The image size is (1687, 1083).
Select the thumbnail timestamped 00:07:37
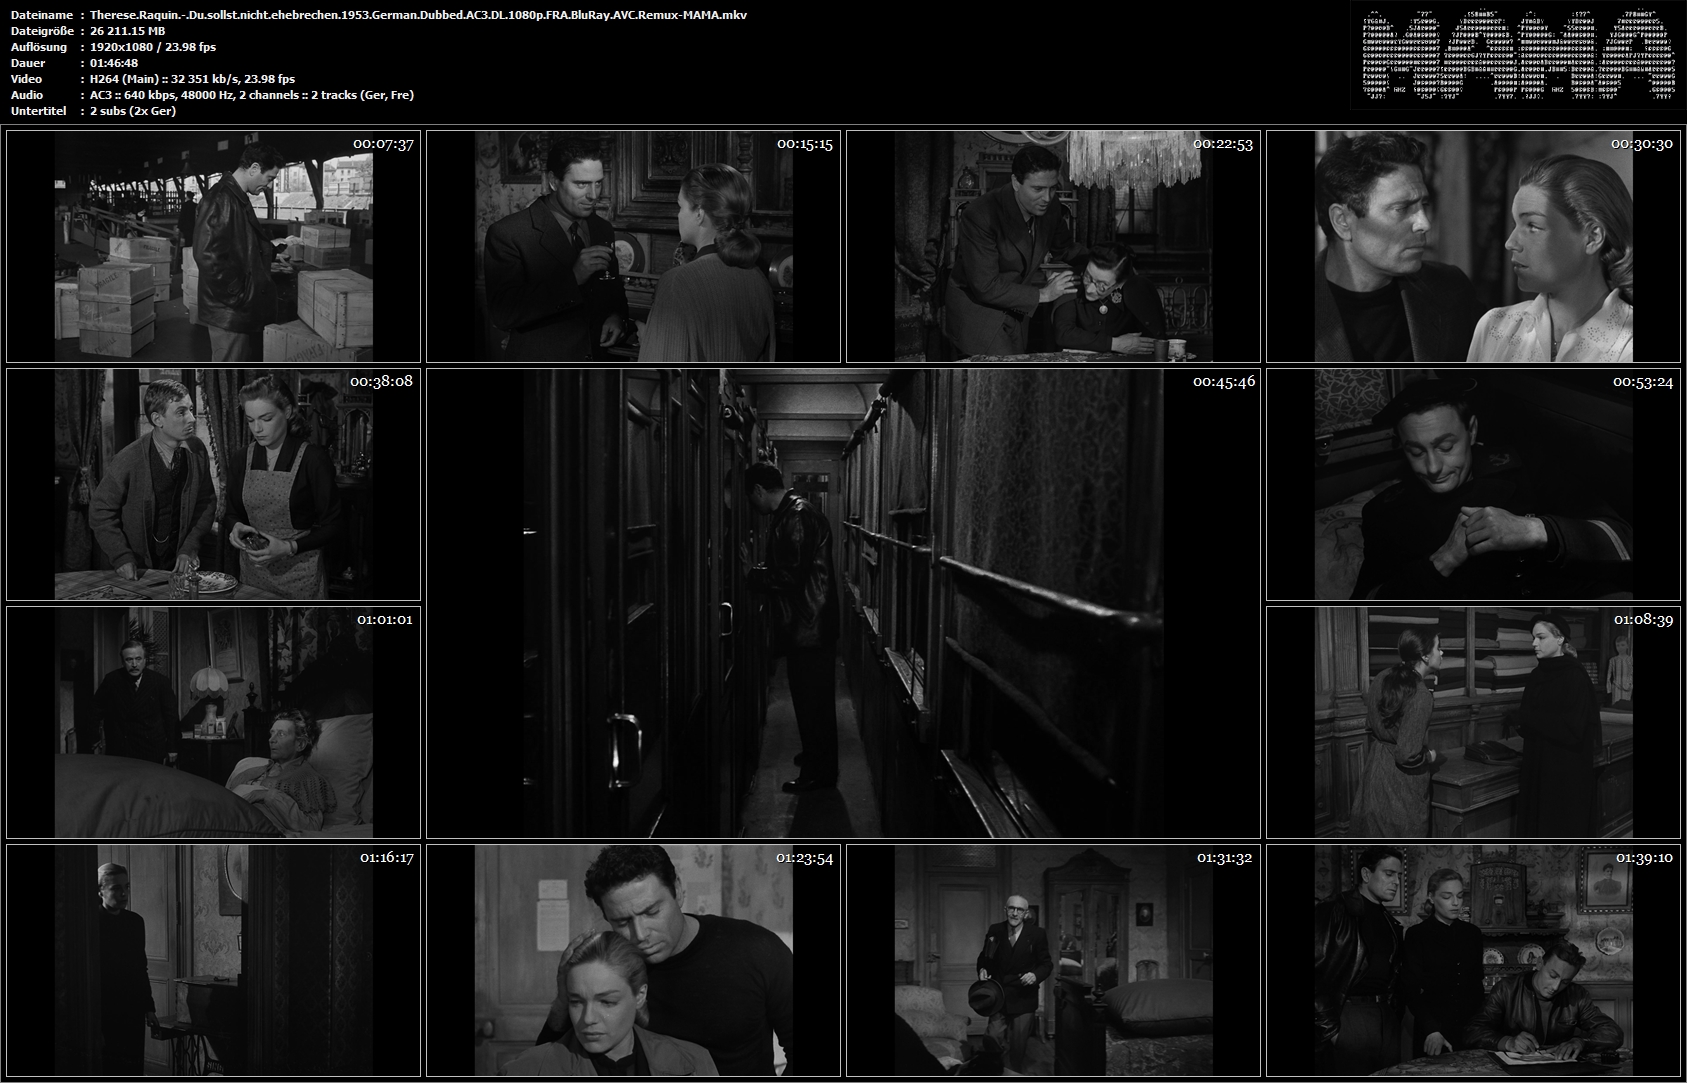(213, 246)
